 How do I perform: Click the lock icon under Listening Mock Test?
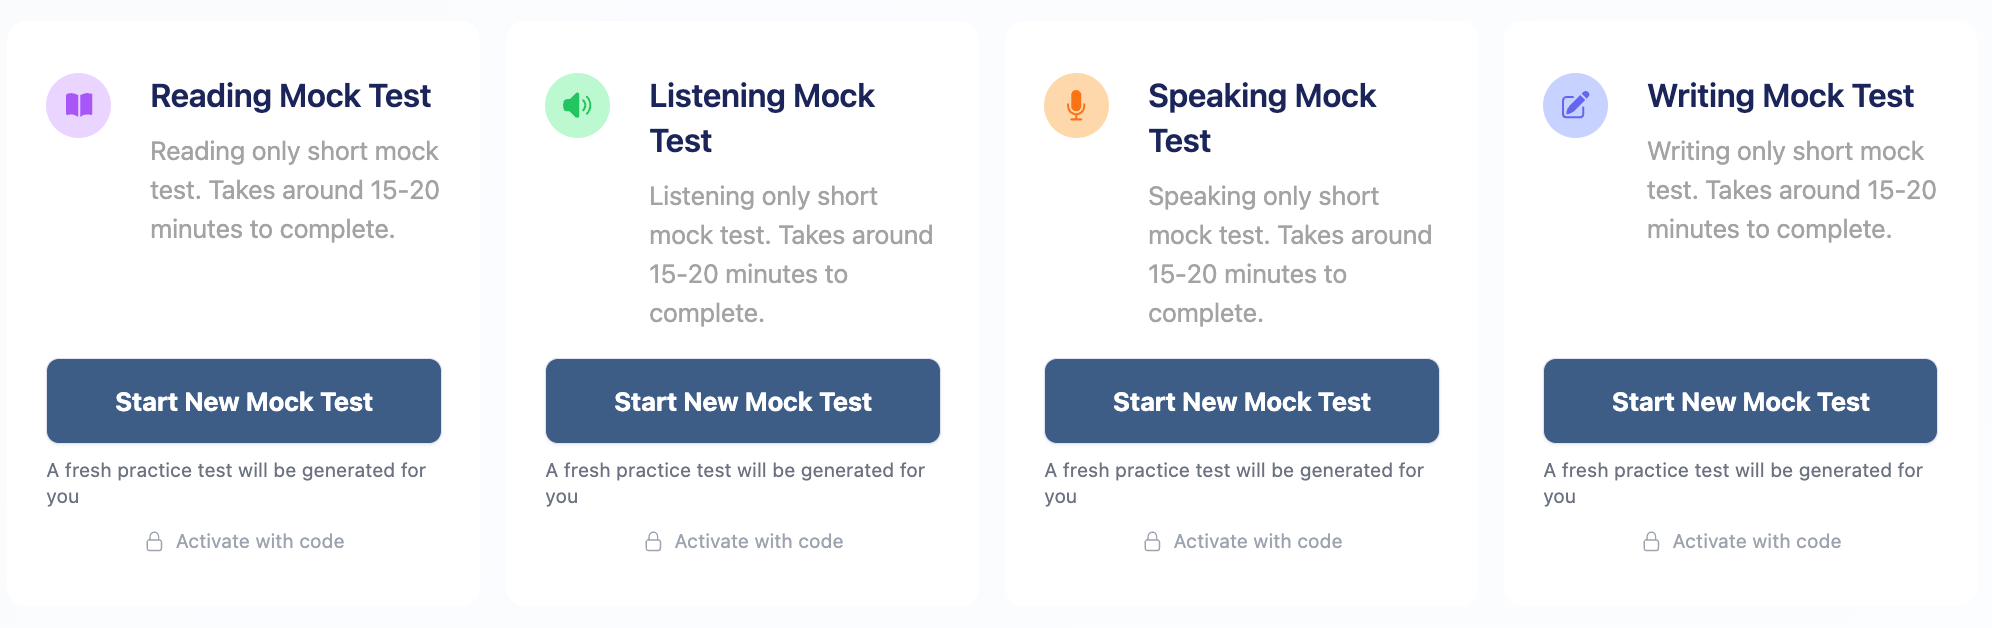click(653, 541)
